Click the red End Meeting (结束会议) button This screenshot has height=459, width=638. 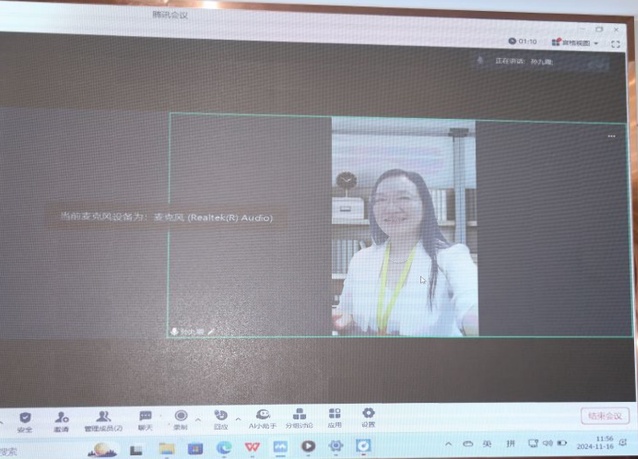[x=605, y=415]
